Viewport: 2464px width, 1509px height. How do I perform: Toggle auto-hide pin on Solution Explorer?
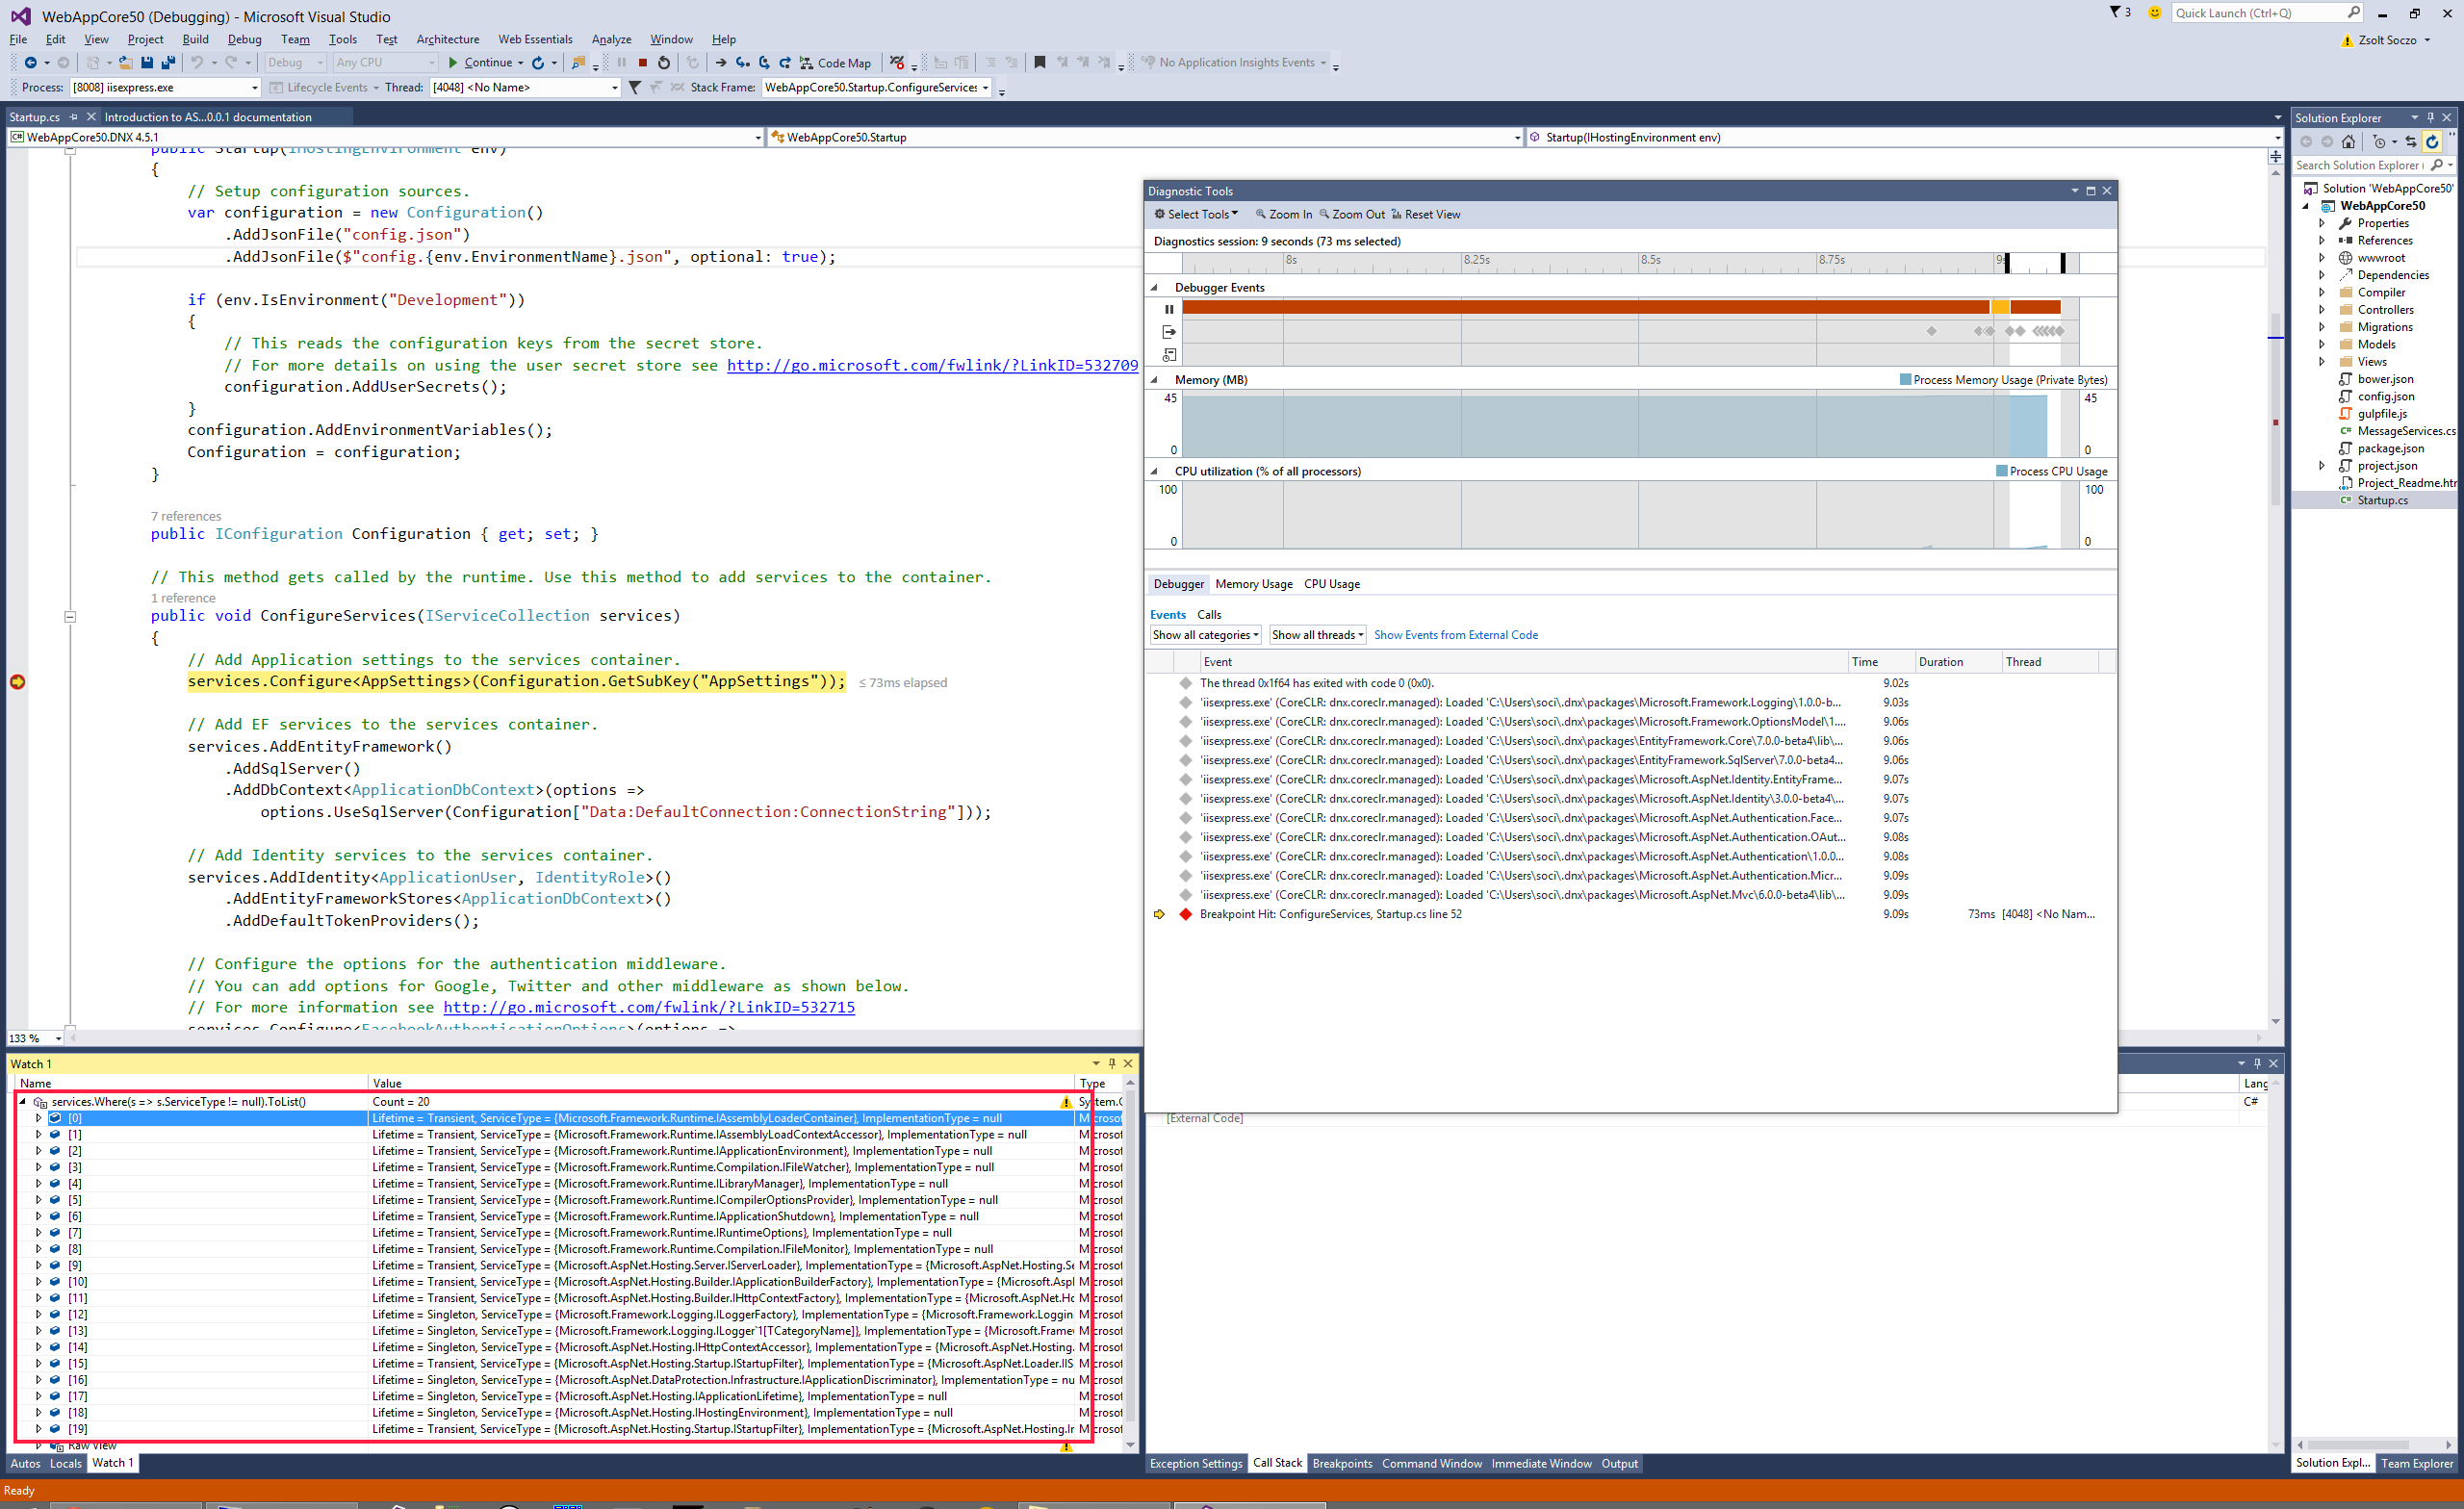(x=2431, y=117)
